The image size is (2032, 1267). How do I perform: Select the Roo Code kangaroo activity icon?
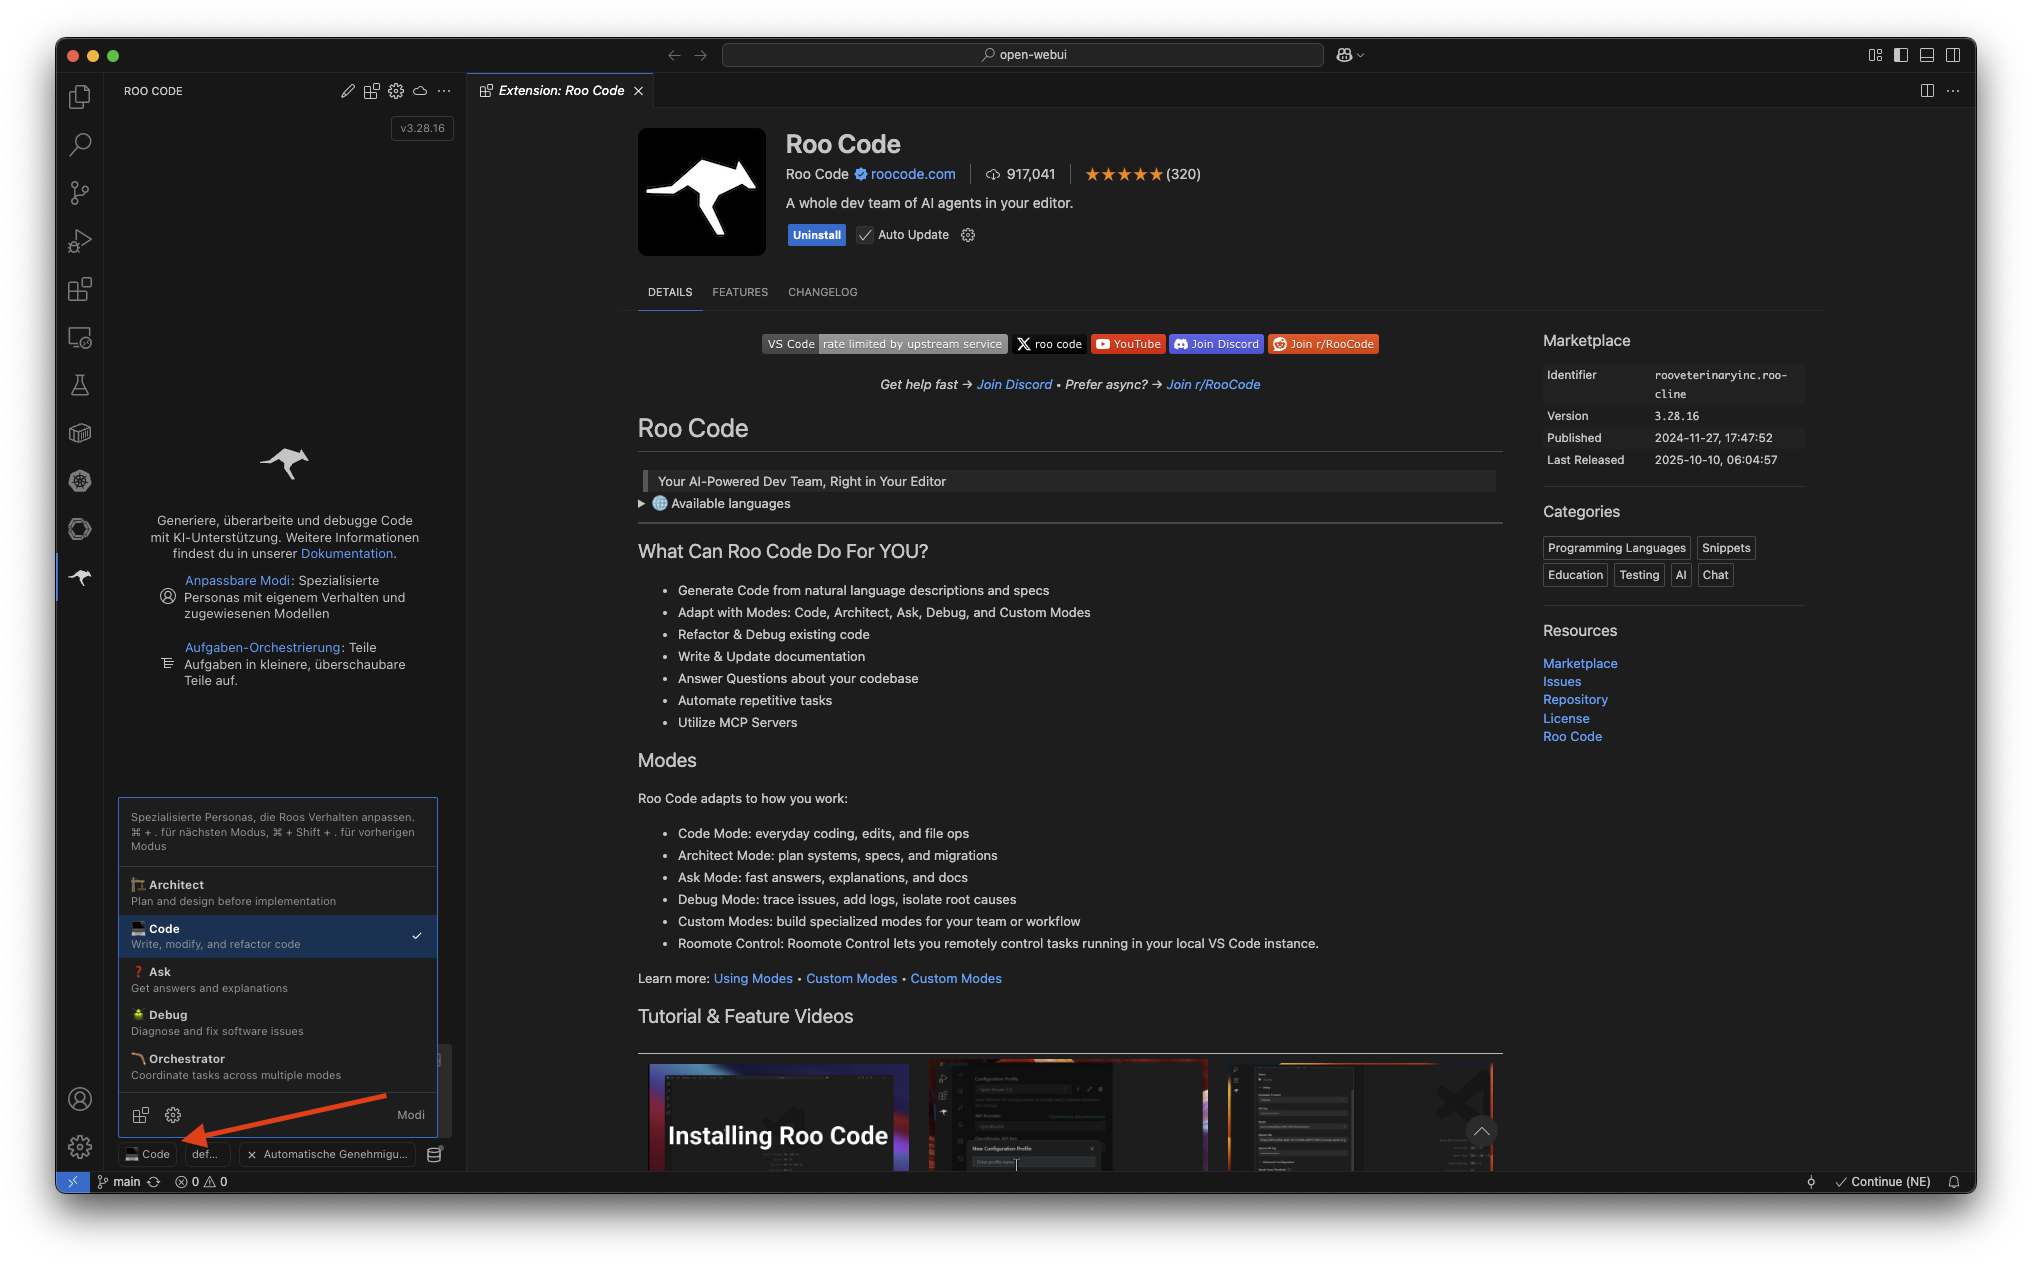point(80,577)
